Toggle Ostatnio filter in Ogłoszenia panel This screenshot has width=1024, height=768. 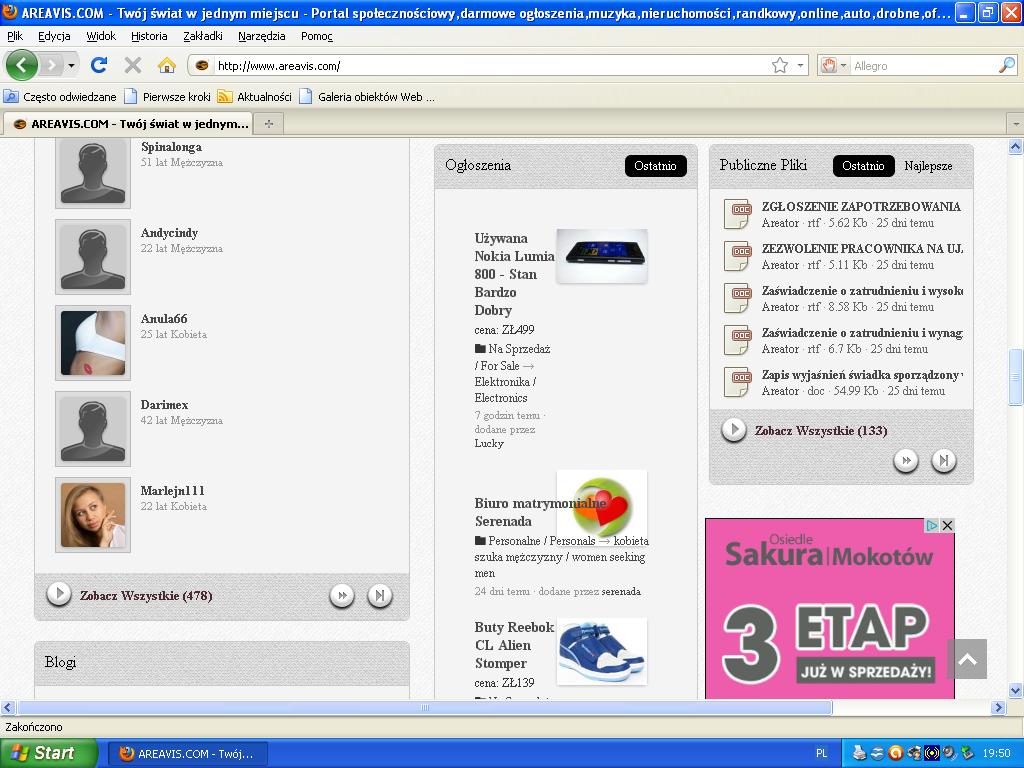pos(655,166)
